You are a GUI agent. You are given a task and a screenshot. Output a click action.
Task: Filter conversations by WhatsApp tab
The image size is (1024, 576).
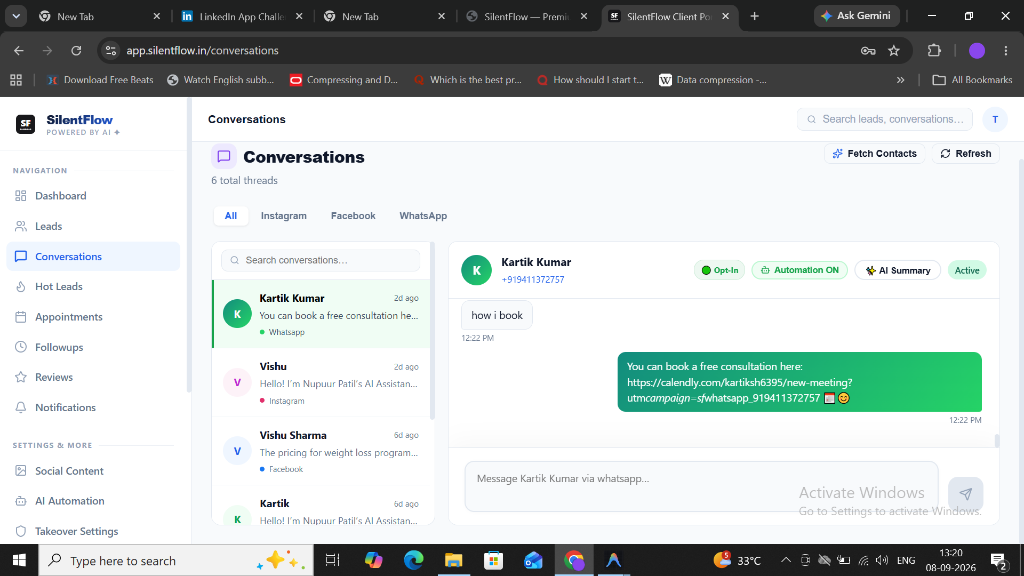423,216
